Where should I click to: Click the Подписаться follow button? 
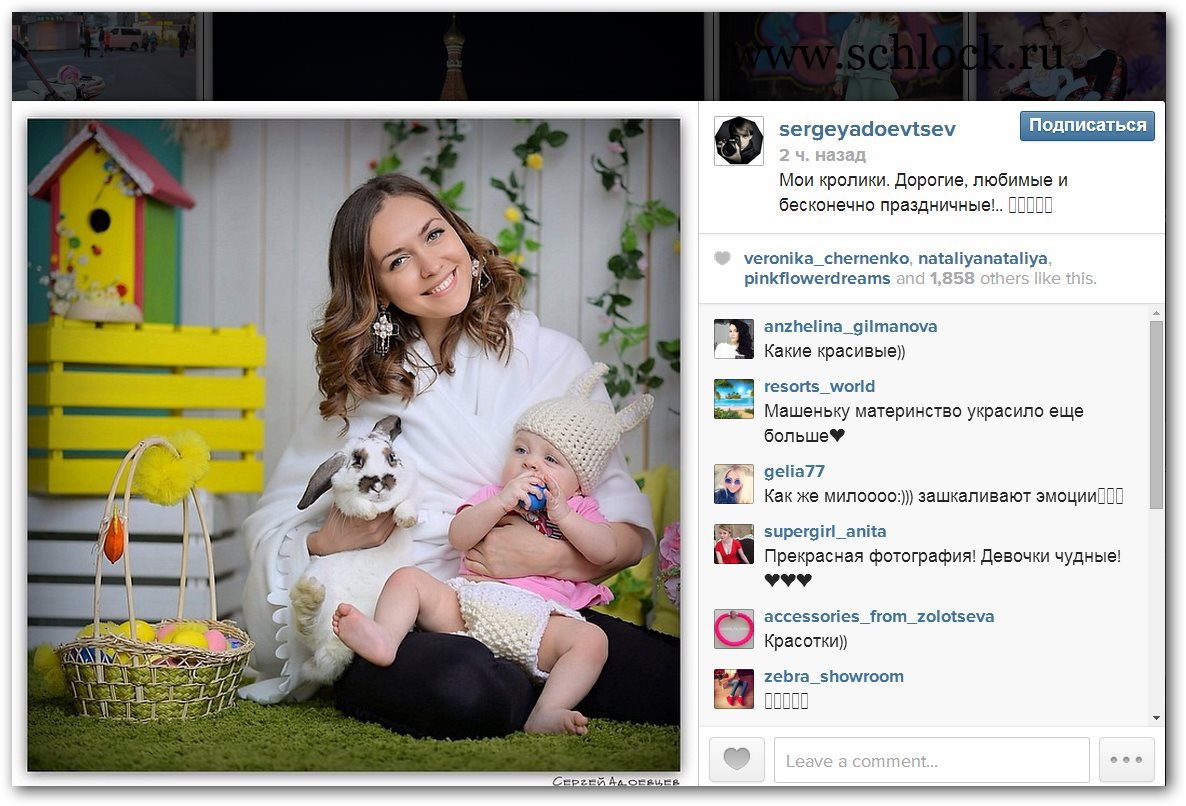click(1087, 126)
